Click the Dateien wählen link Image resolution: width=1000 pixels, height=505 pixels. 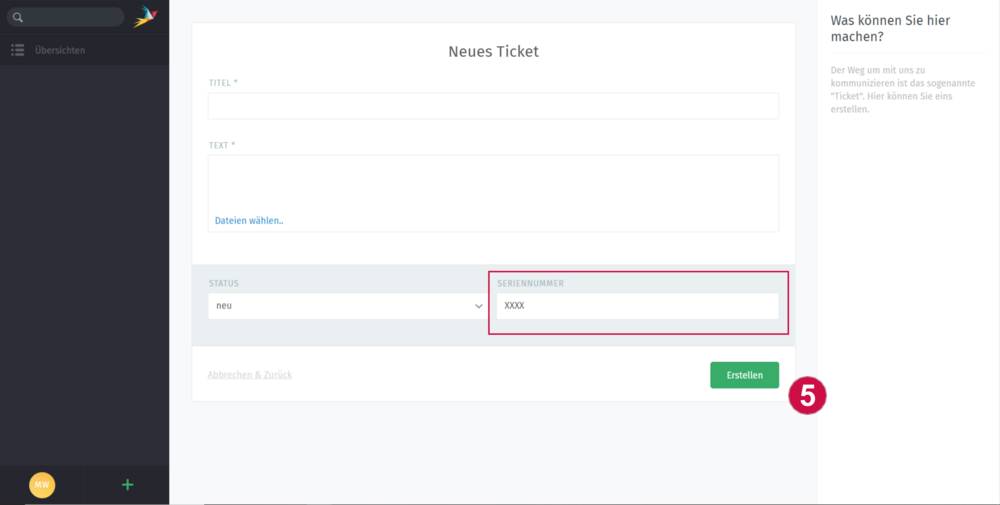pyautogui.click(x=249, y=220)
